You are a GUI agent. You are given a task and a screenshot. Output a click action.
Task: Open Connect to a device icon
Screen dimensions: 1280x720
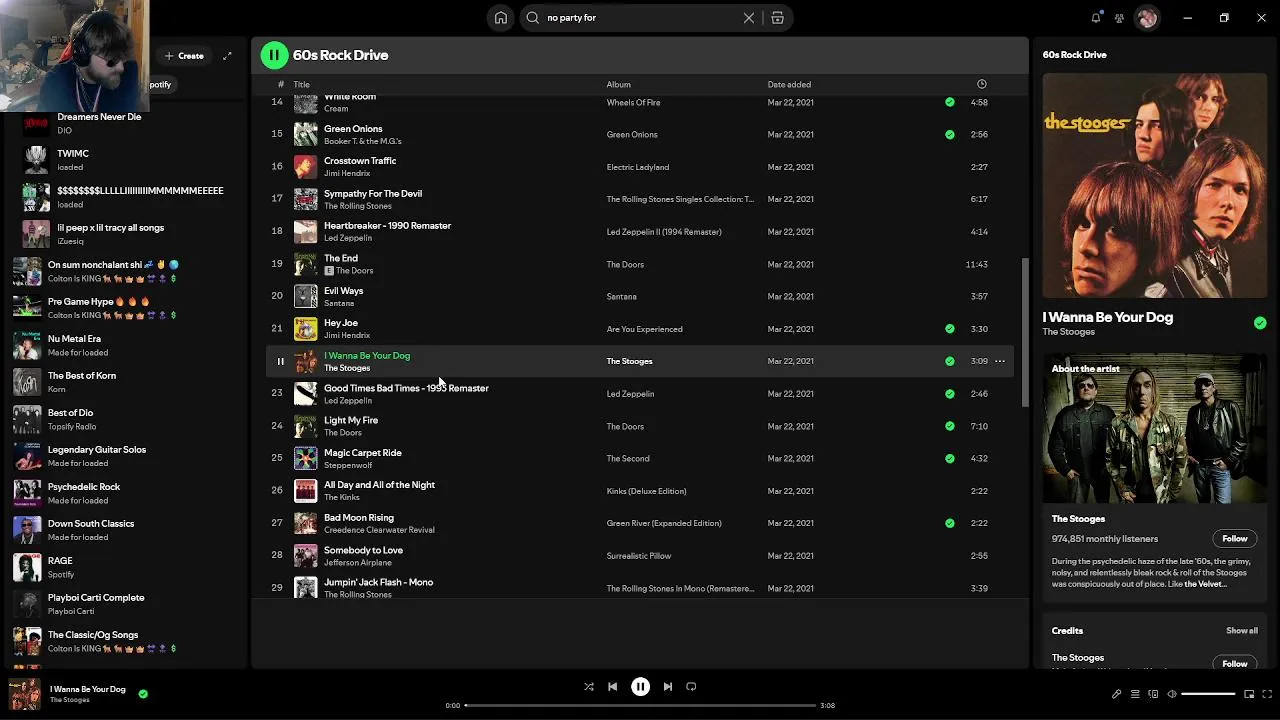pos(1153,694)
